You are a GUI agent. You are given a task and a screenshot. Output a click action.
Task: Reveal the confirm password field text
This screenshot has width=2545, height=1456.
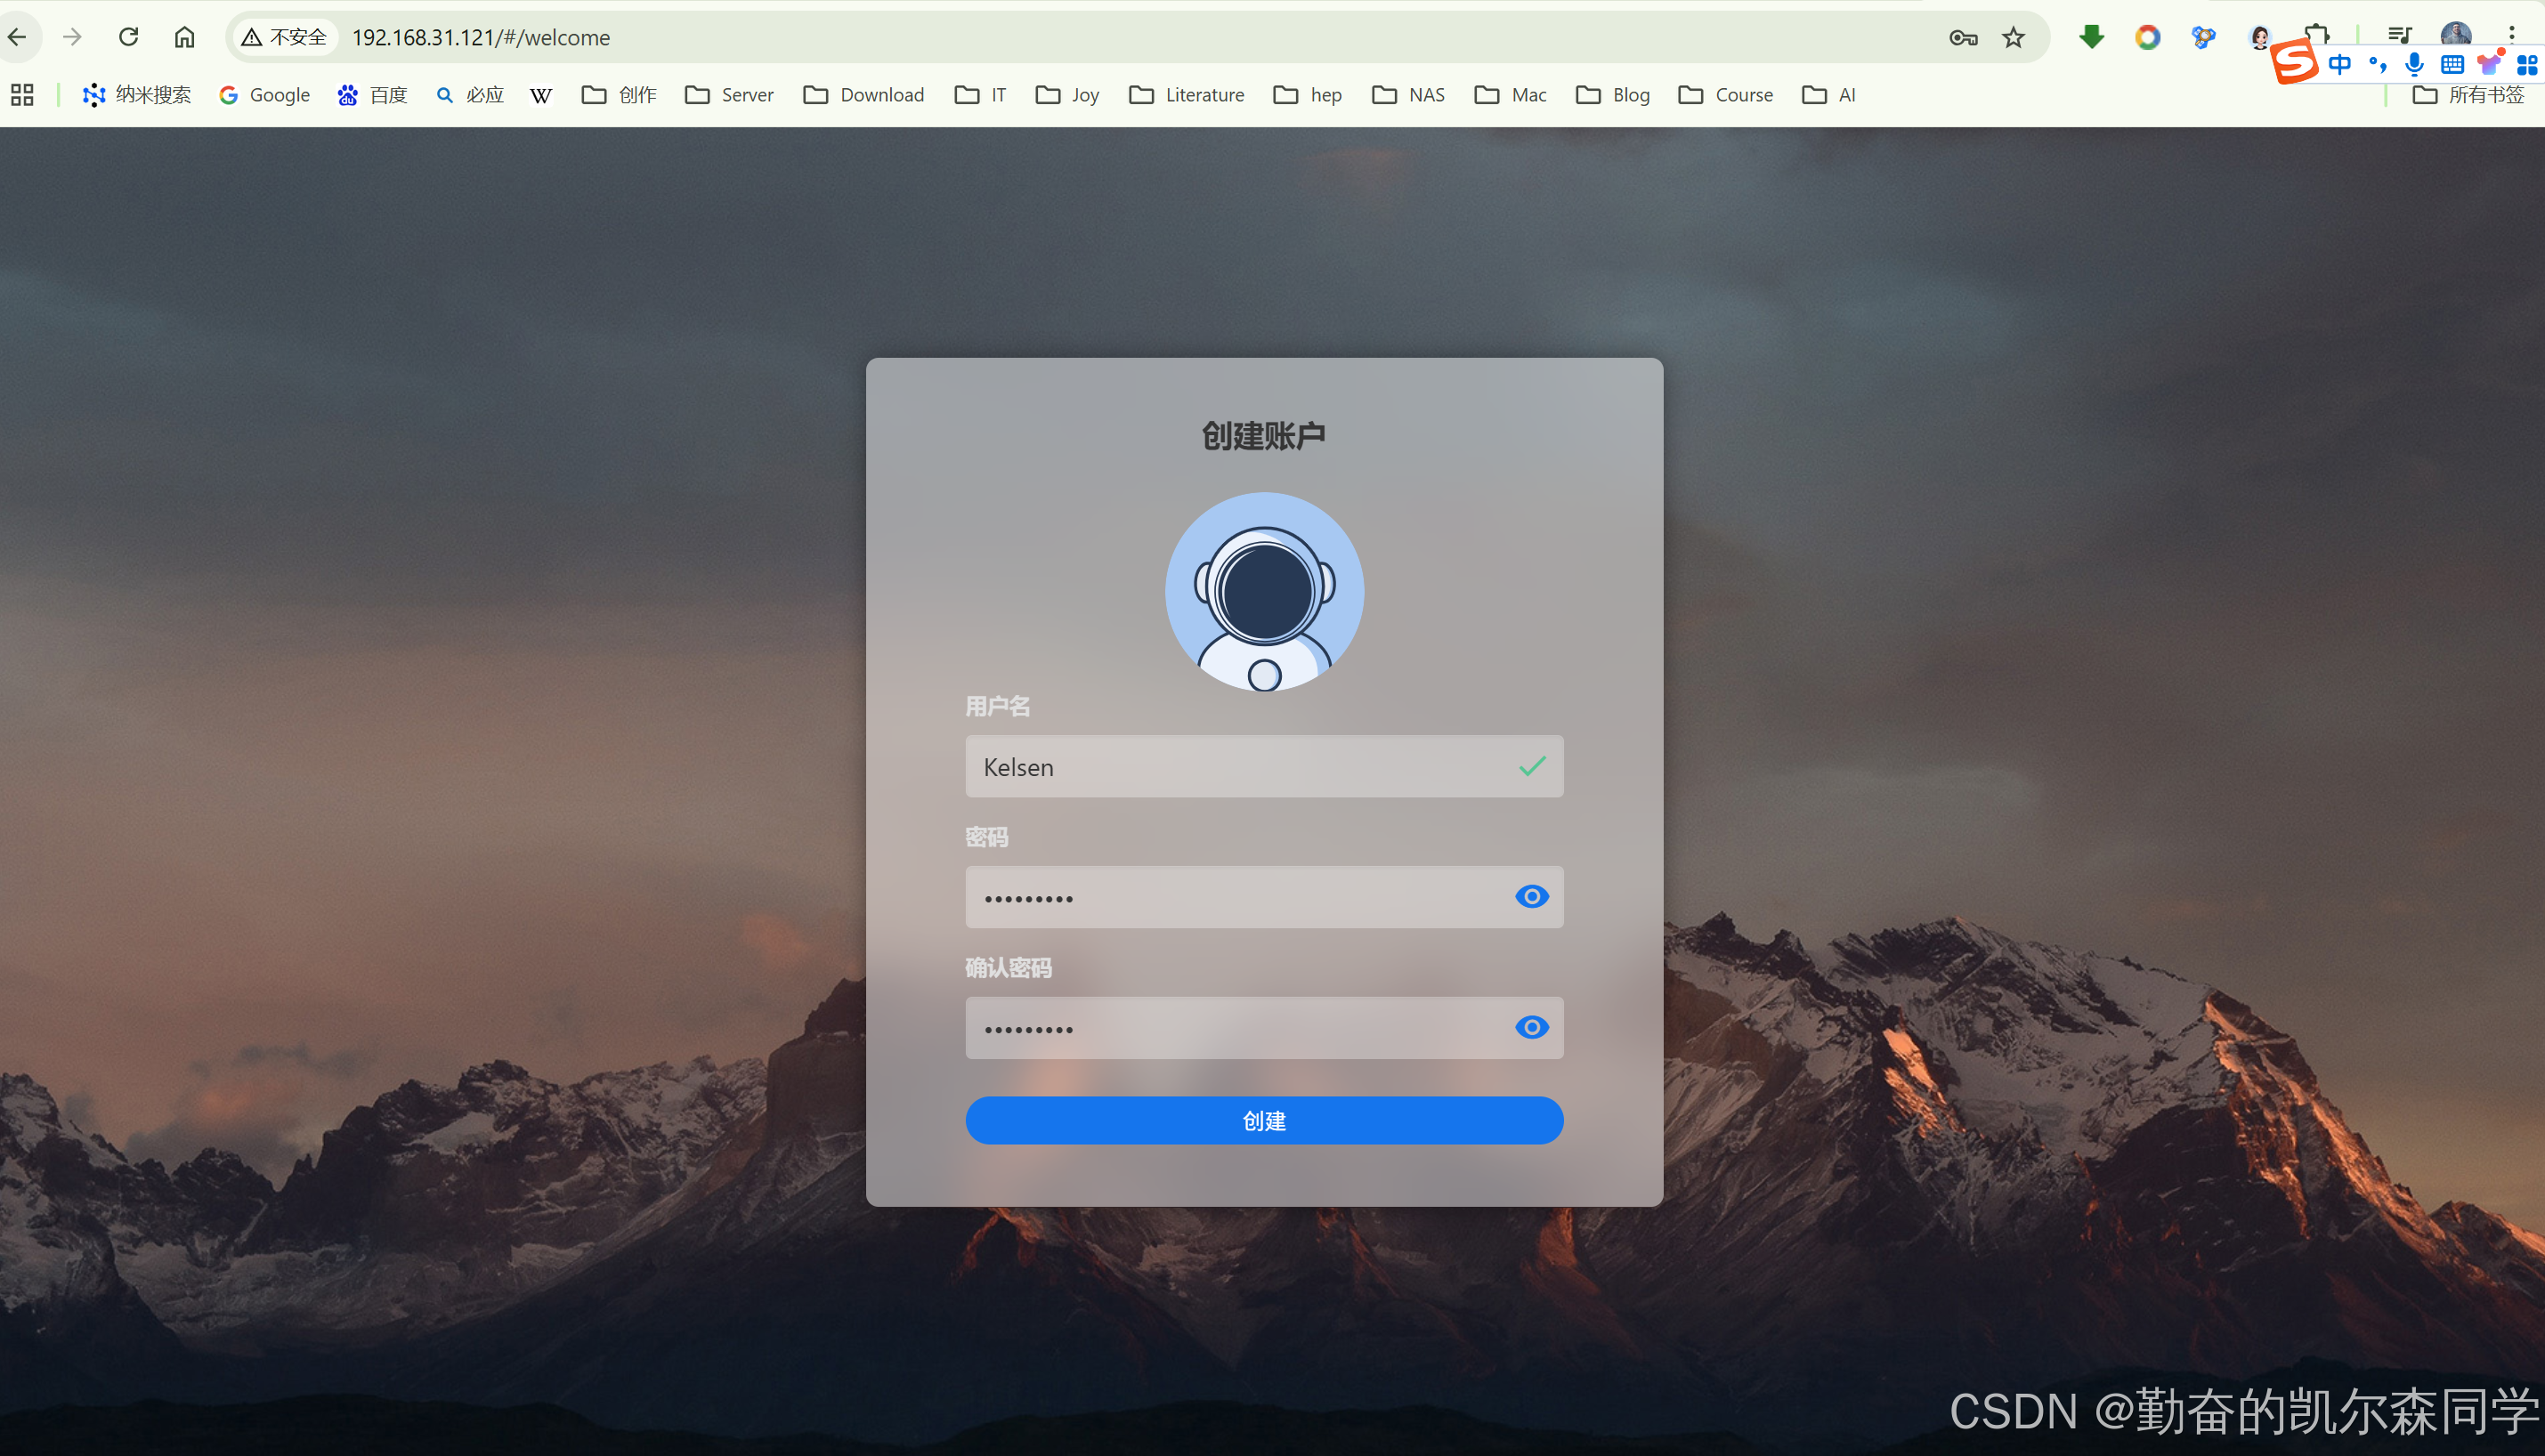pyautogui.click(x=1531, y=1027)
